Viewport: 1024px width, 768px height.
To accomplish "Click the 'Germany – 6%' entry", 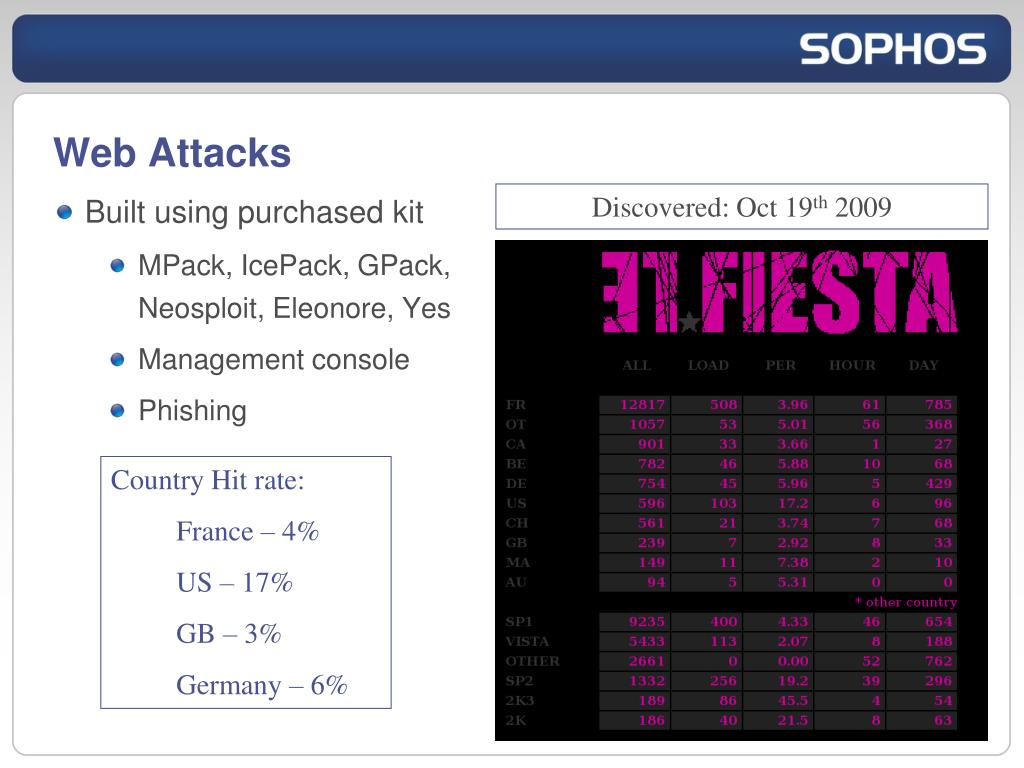I will tap(261, 685).
